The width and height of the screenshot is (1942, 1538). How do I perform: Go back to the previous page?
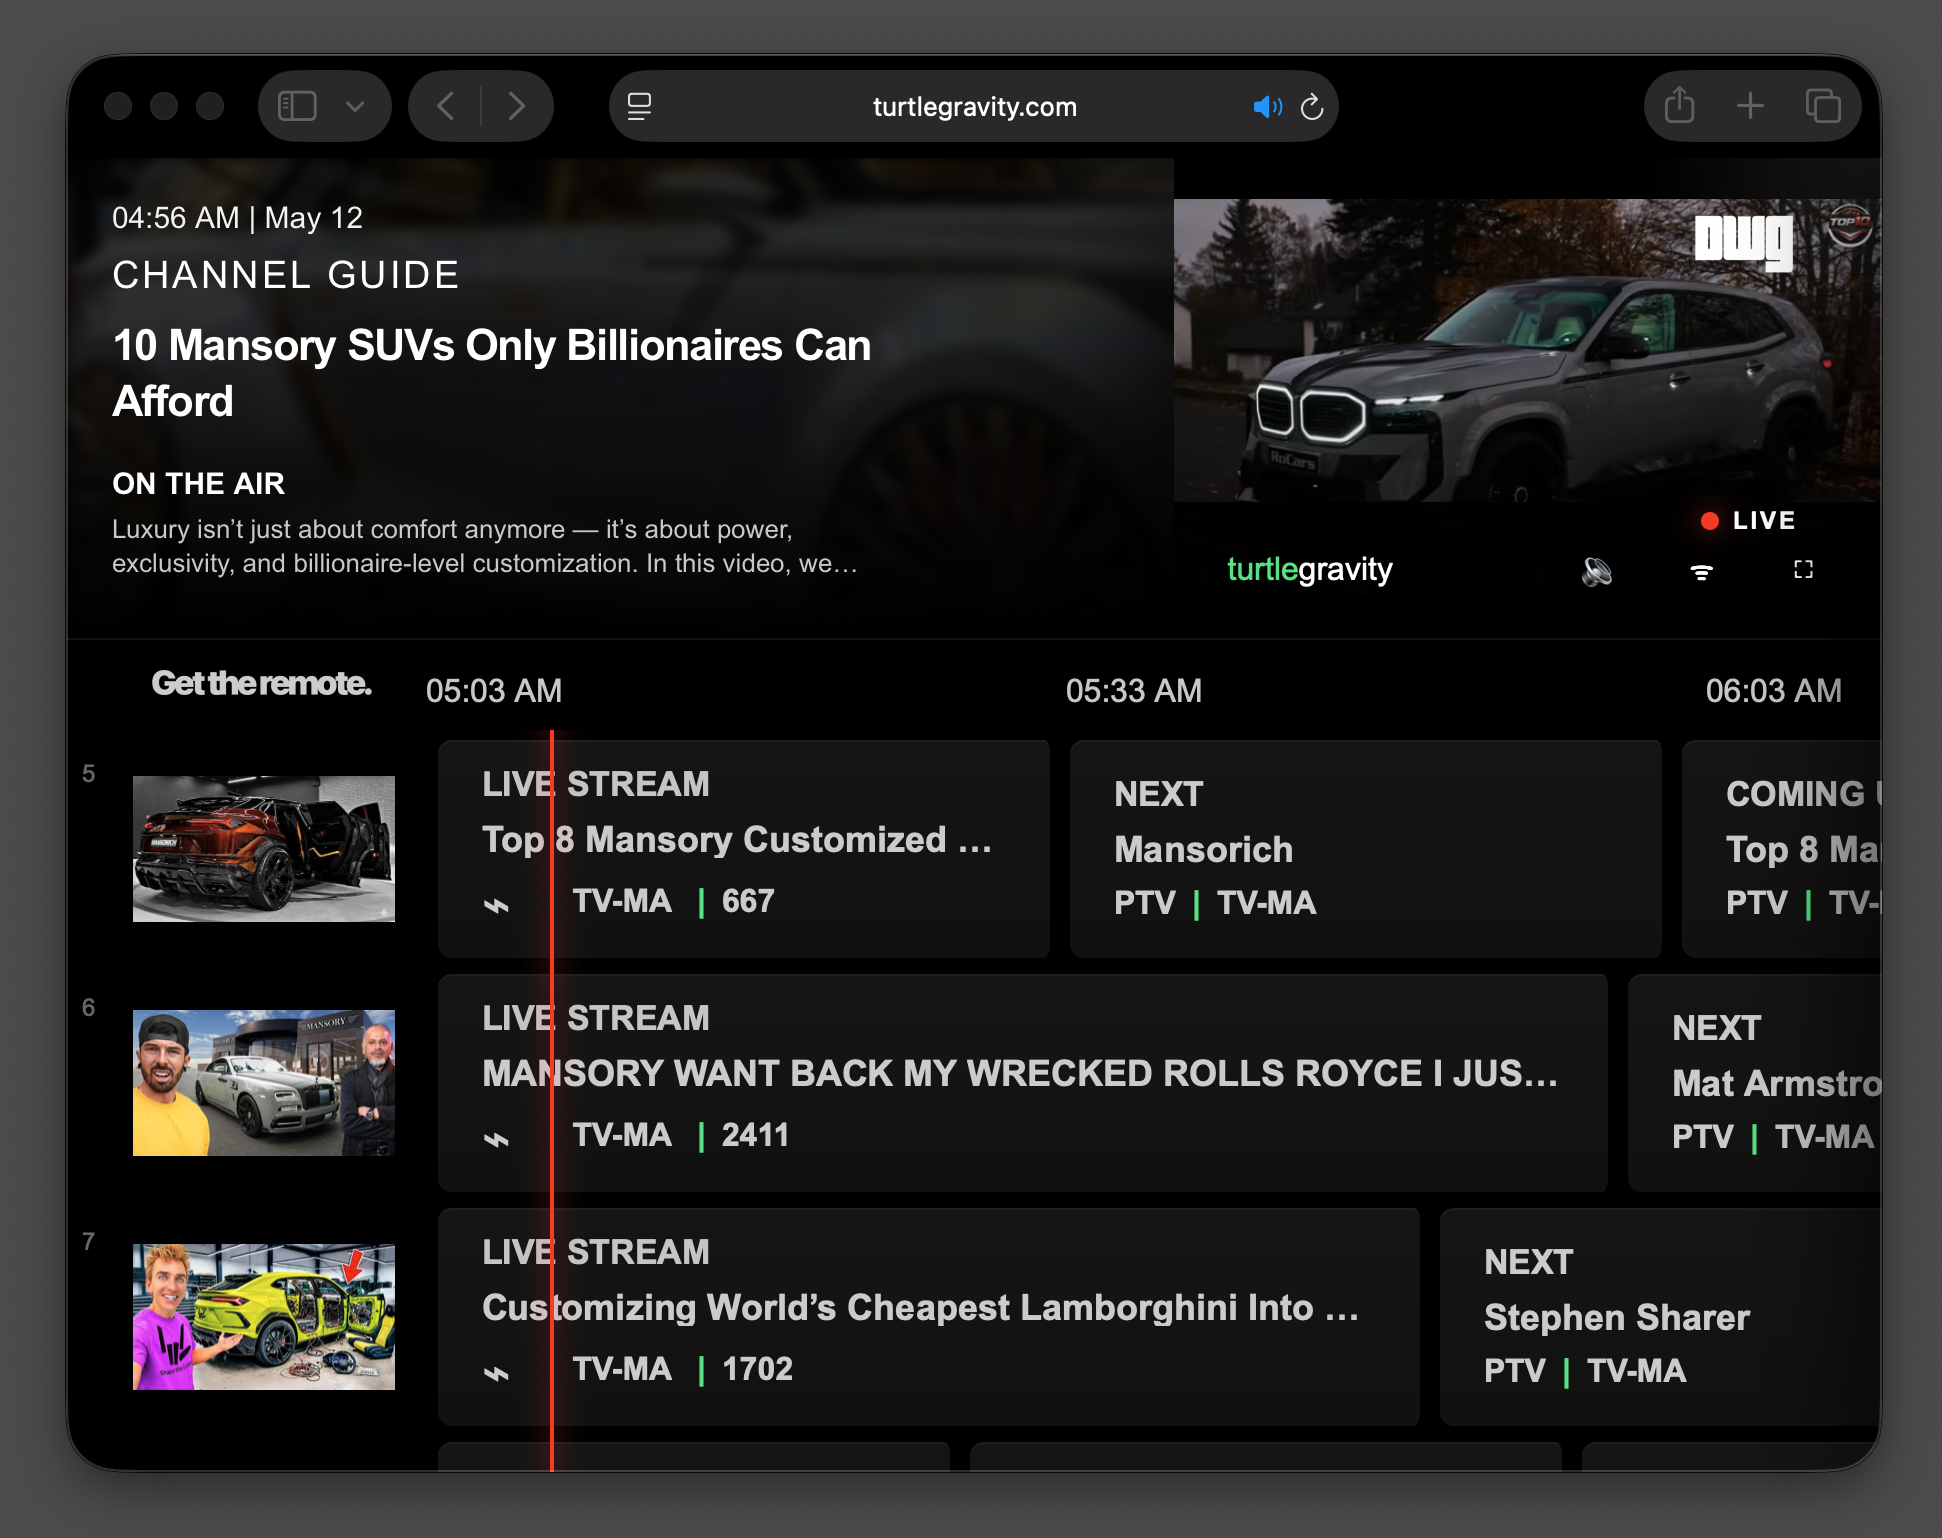(x=446, y=106)
